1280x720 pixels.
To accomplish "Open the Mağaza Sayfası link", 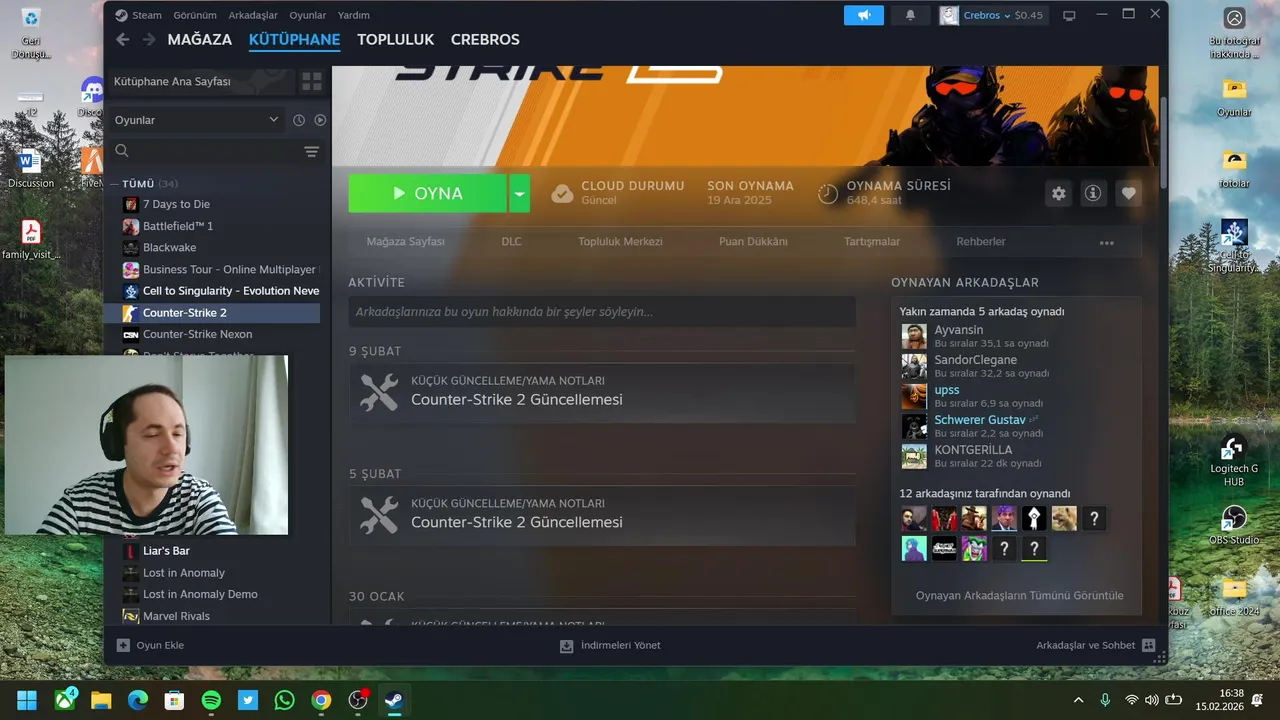I will [406, 242].
